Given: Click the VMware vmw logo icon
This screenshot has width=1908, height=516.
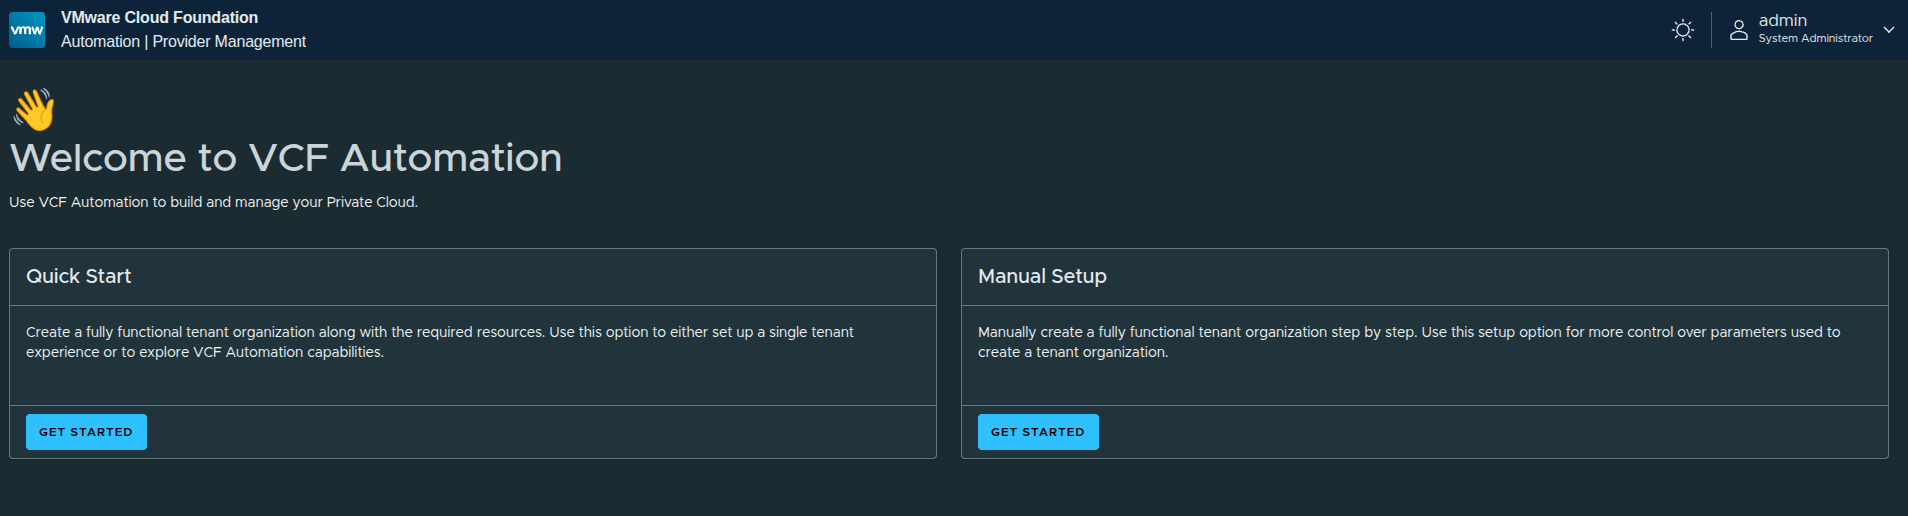Looking at the screenshot, I should (27, 30).
